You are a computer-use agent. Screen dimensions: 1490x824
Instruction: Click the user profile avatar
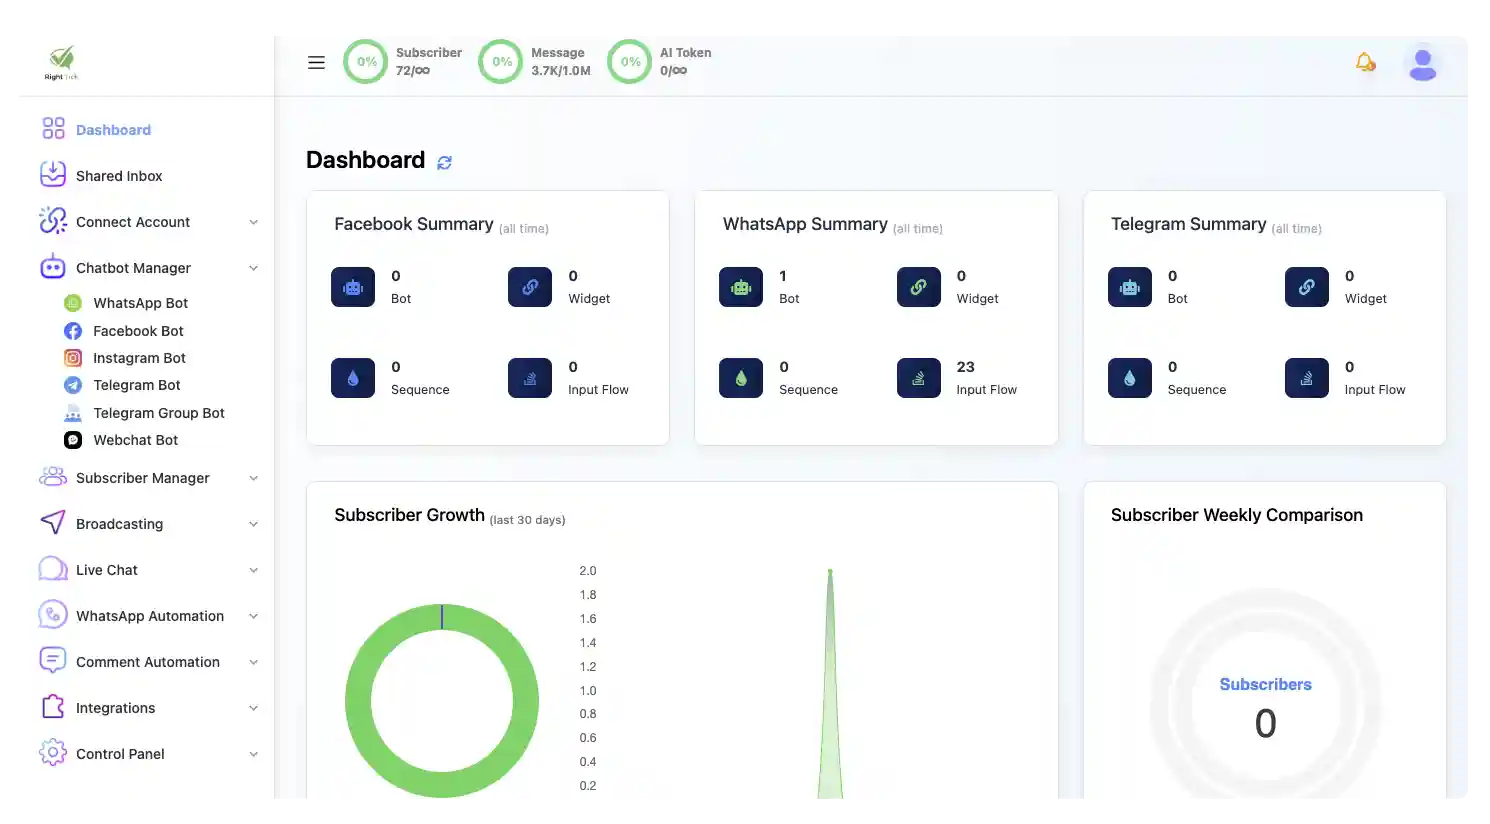[x=1422, y=62]
